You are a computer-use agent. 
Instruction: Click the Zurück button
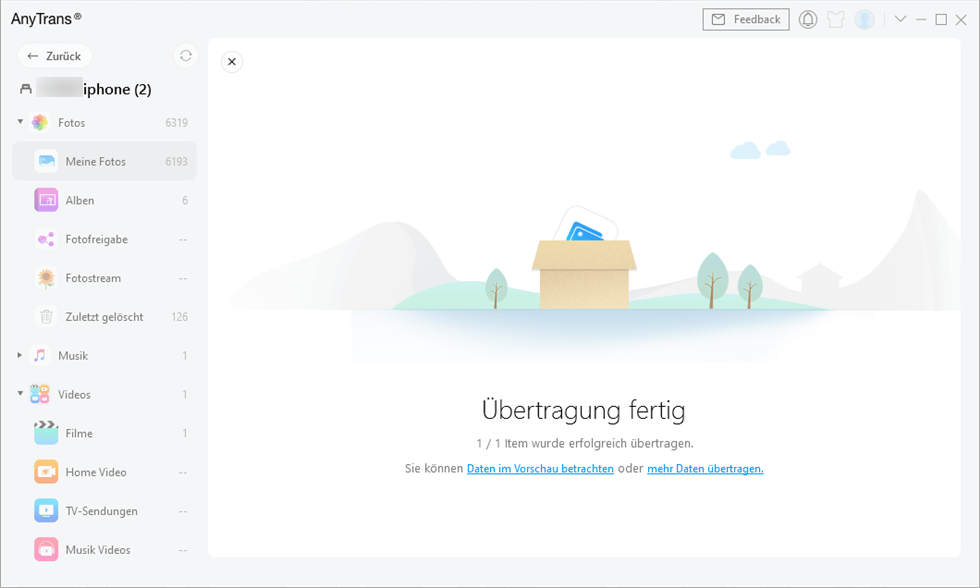point(54,56)
